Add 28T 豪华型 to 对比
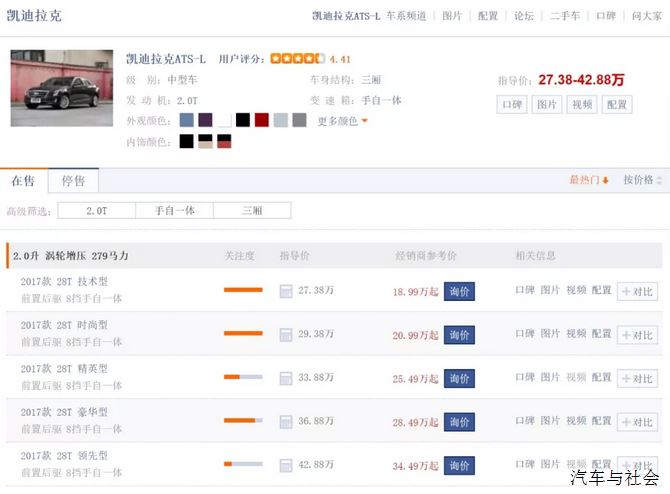Screen dimensions: 670x494 638,423
